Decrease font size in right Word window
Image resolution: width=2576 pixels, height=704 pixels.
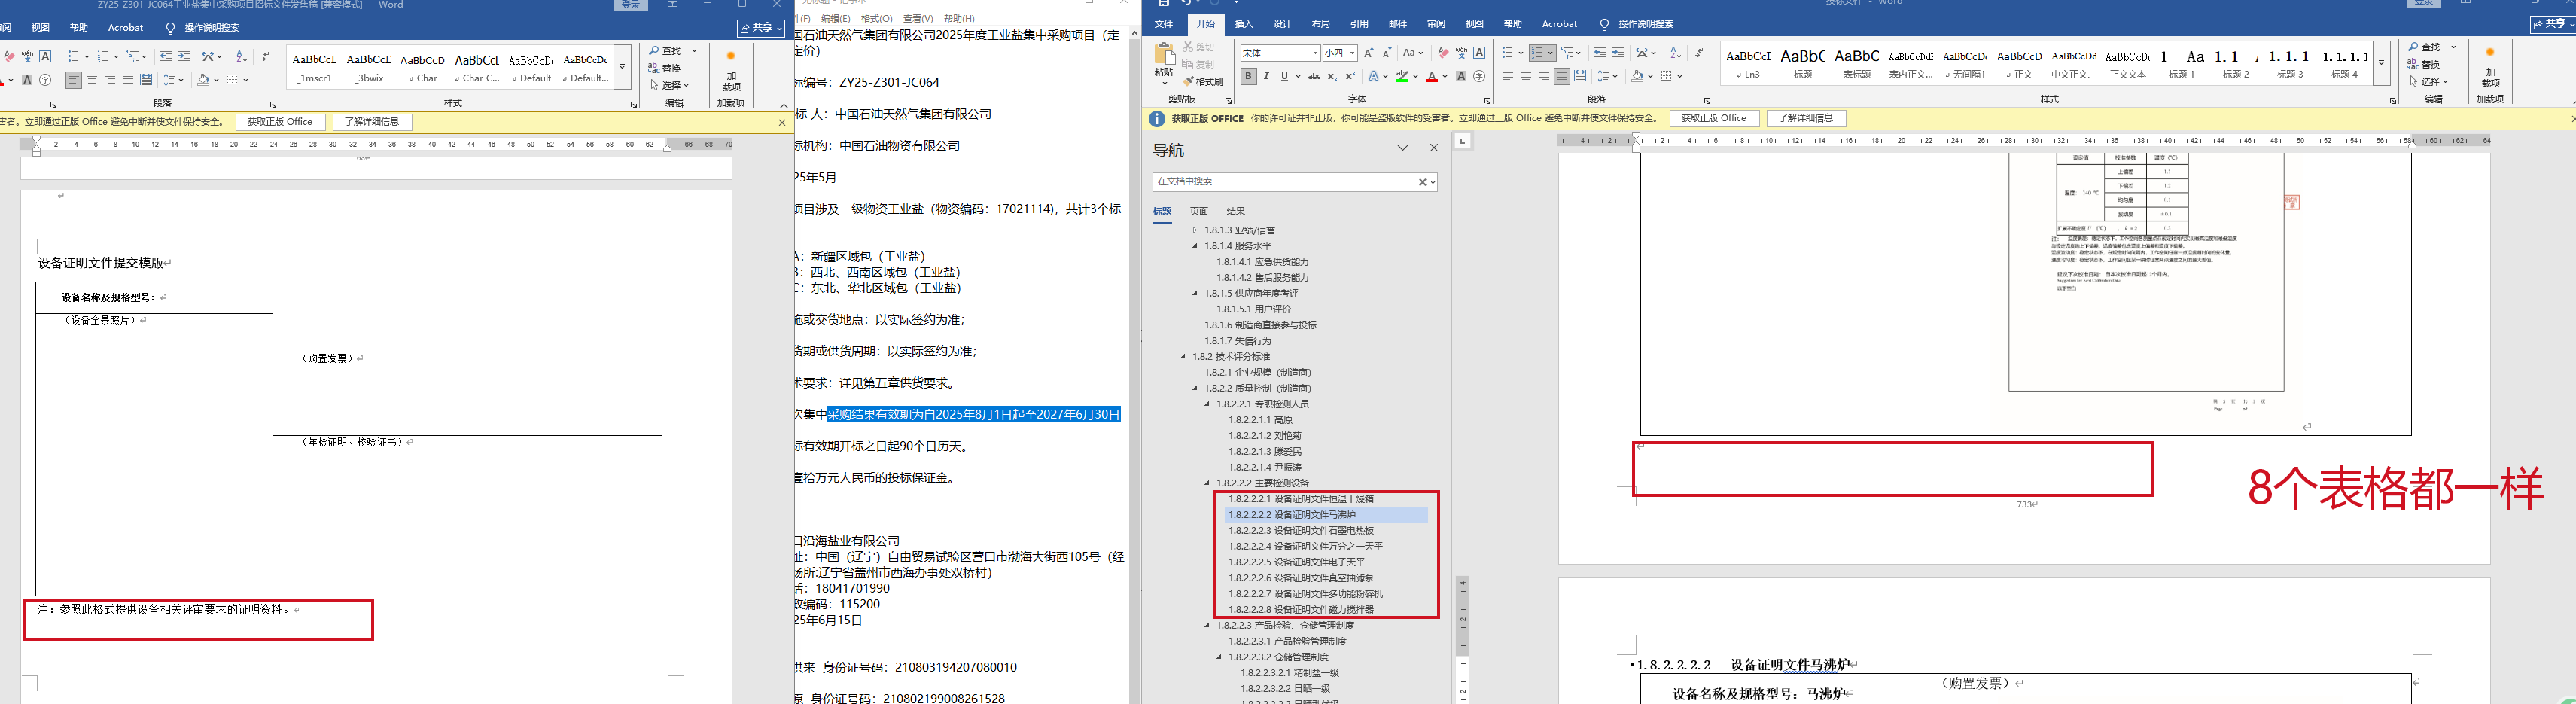click(1387, 53)
